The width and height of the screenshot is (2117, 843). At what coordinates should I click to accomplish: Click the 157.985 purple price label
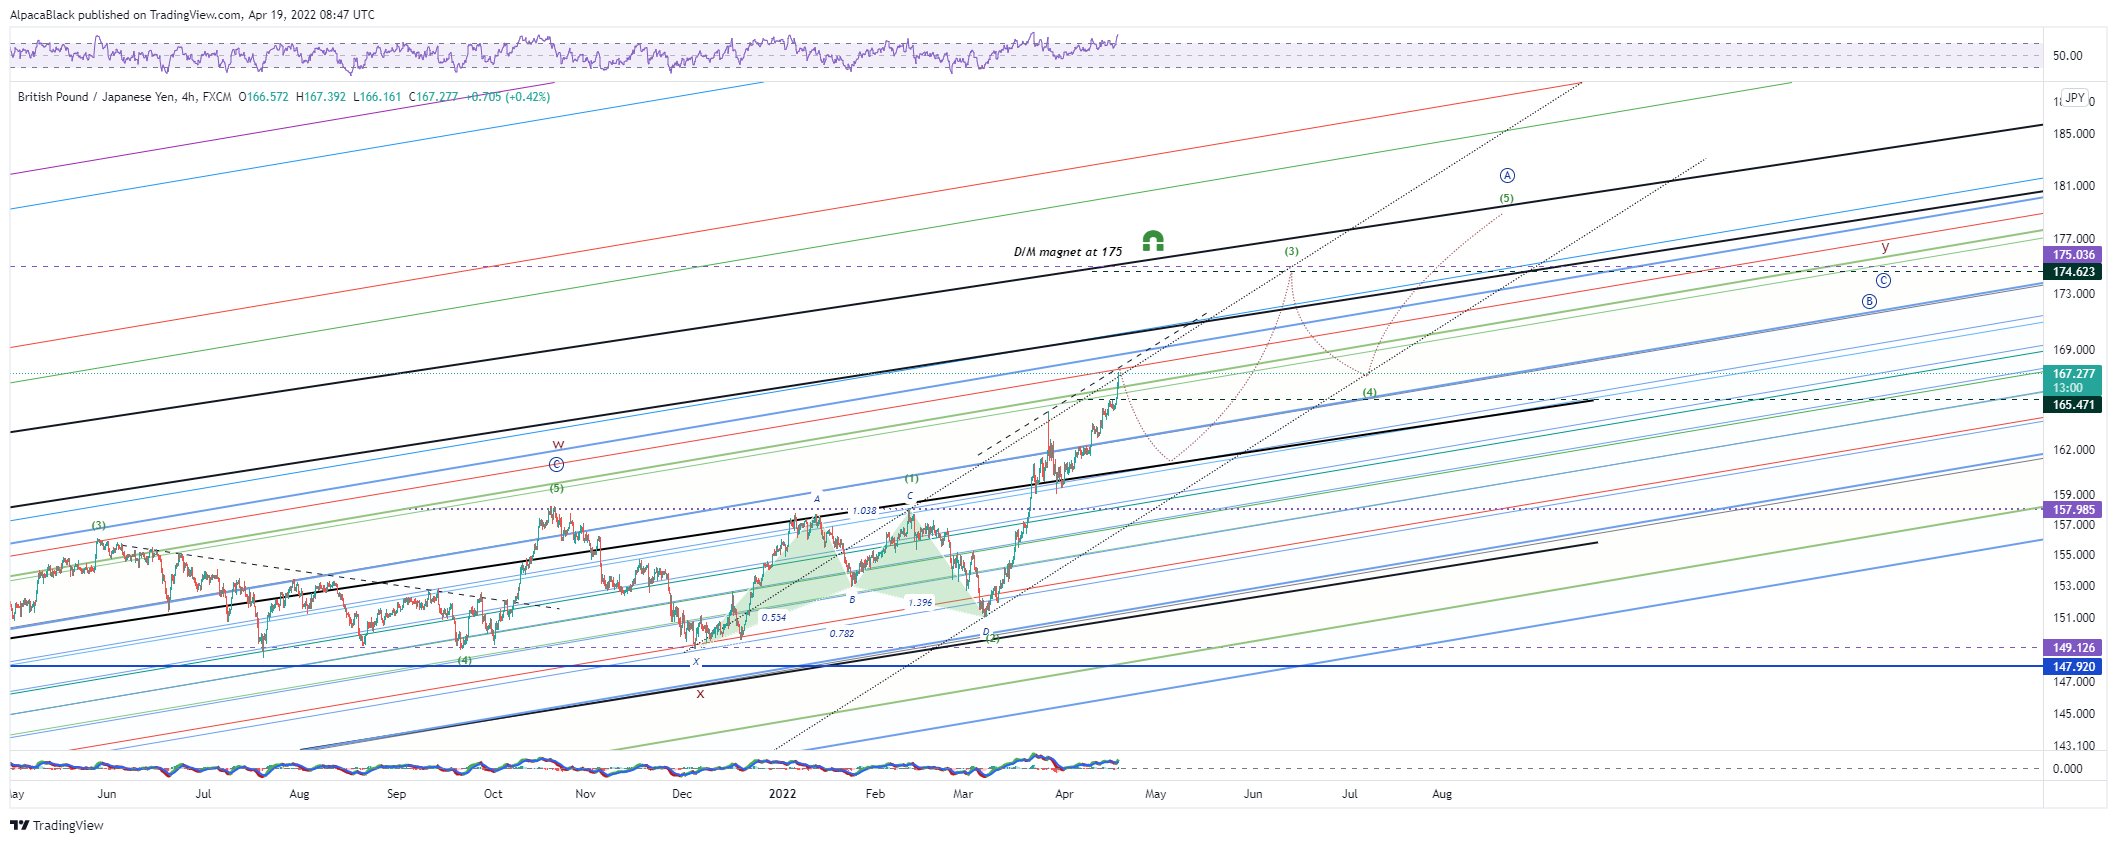click(2073, 510)
